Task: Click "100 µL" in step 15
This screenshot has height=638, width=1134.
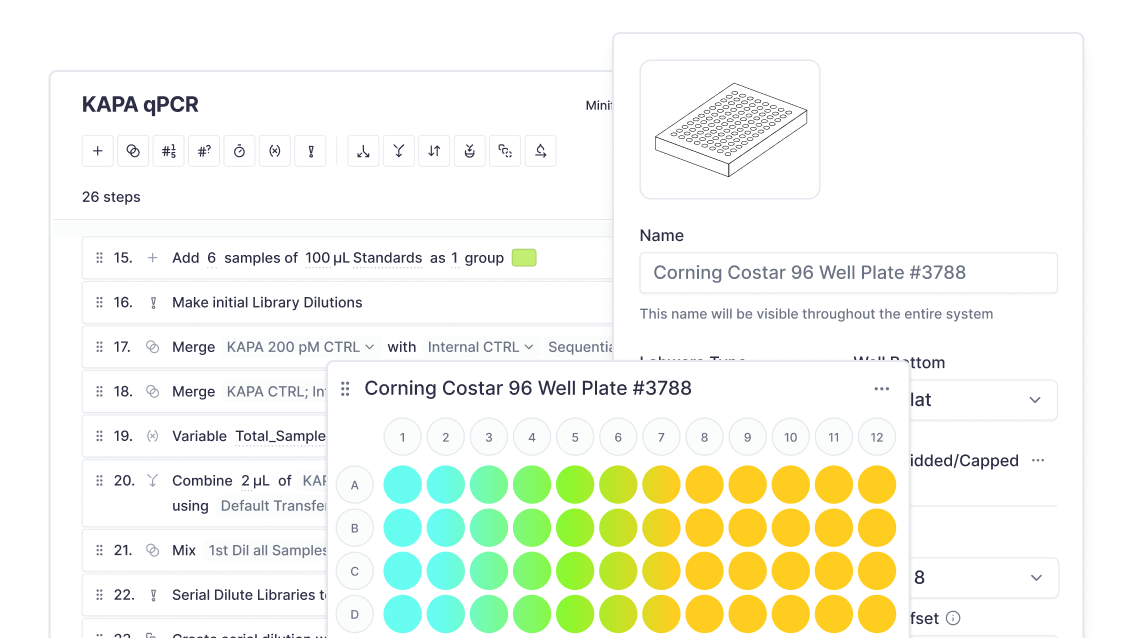Action: (328, 258)
